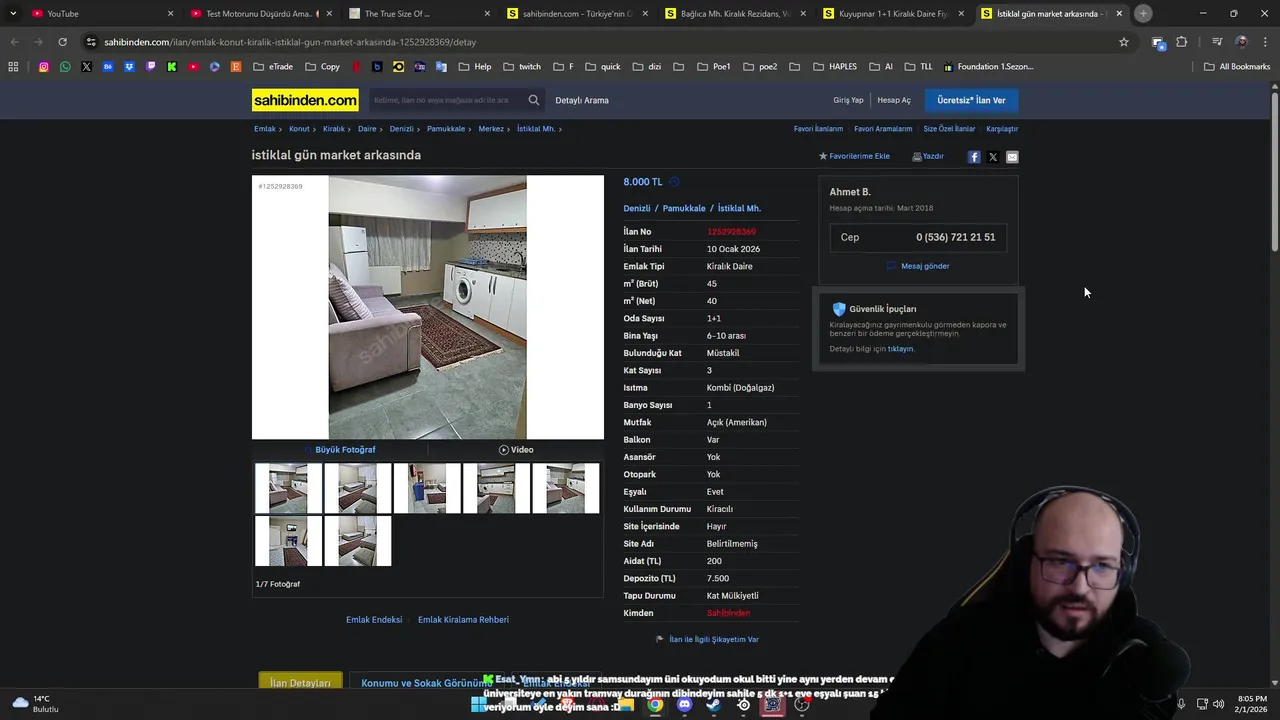The image size is (1280, 720).
Task: Open the Dropbox bookmark icon
Action: coord(129,67)
